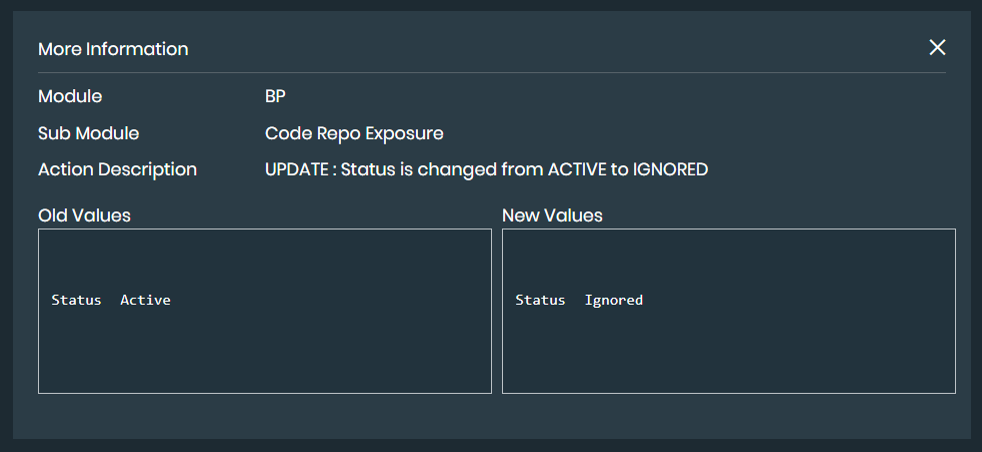This screenshot has width=982, height=452.
Task: Click the New Values heading
Action: tap(552, 215)
